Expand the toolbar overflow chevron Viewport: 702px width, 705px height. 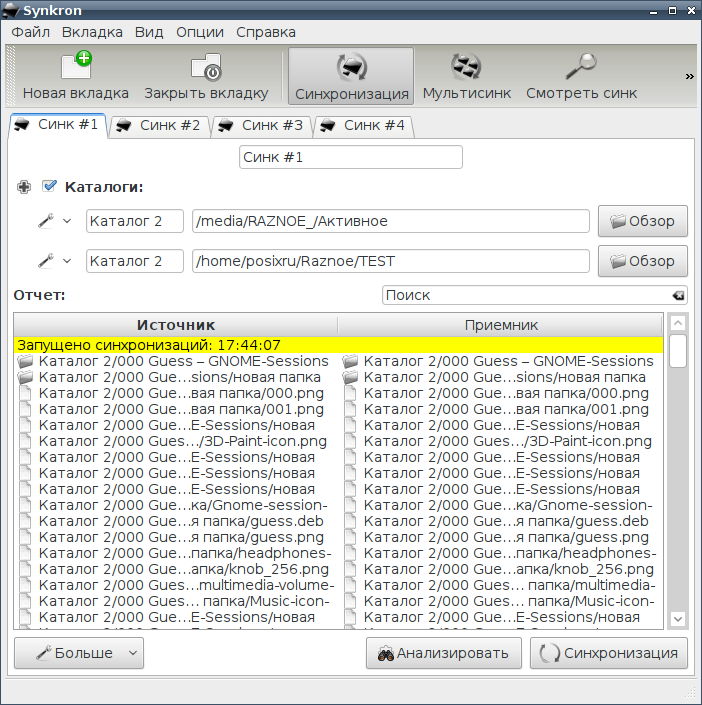[x=689, y=76]
